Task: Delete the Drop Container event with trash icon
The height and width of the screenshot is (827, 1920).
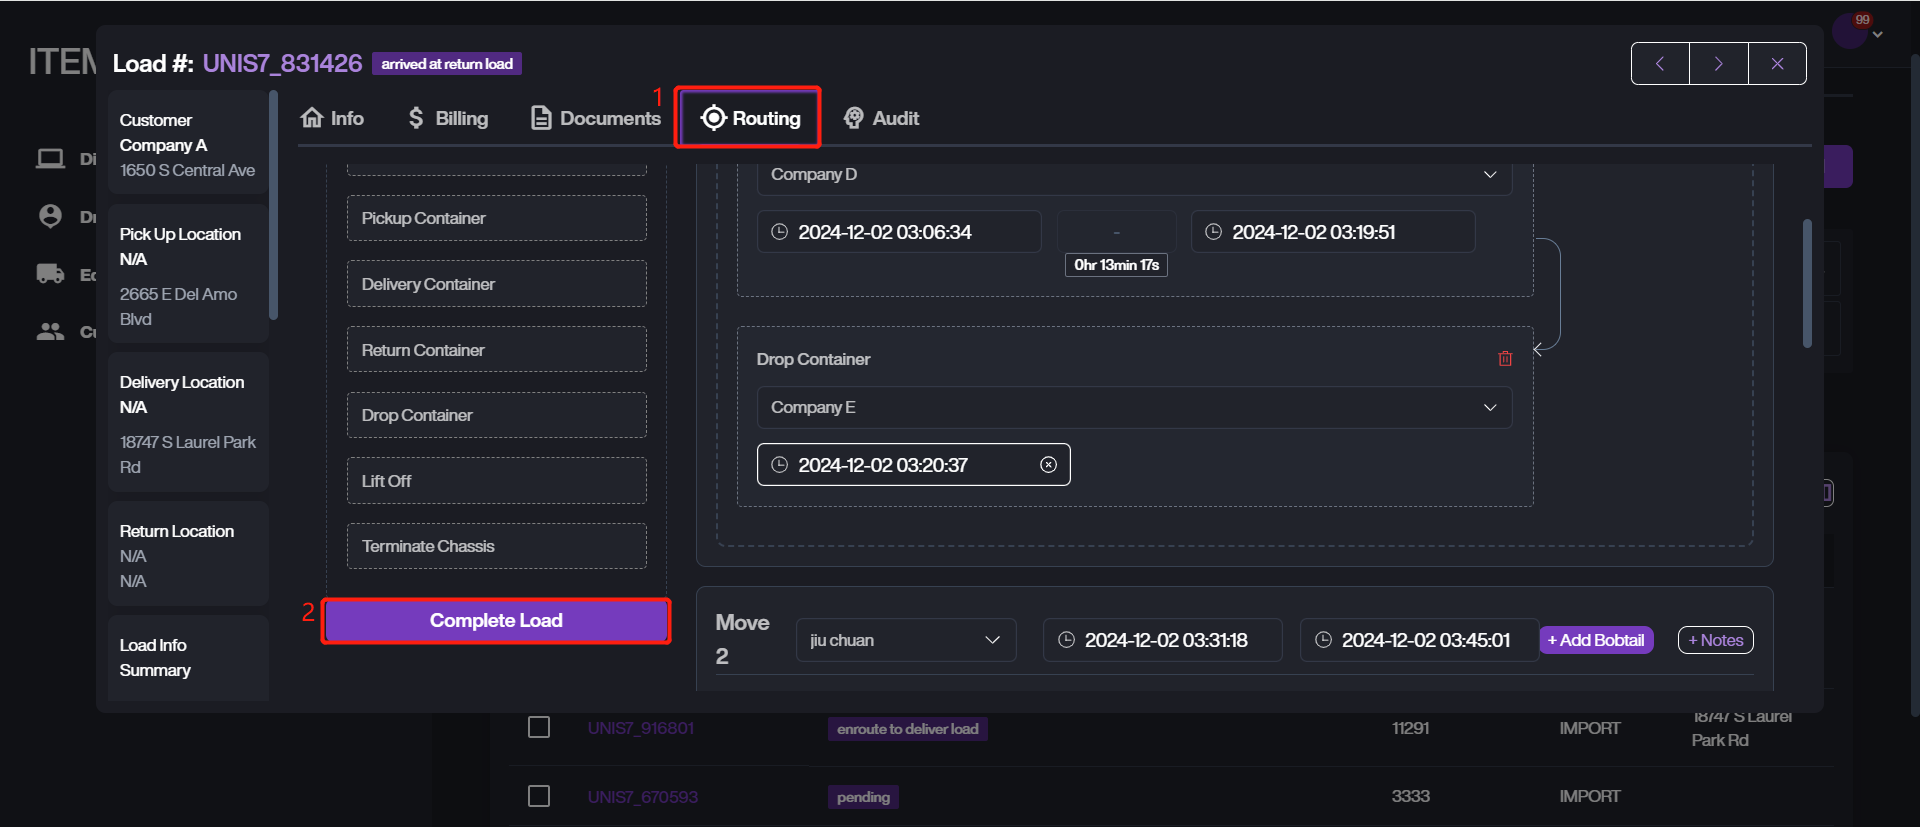Action: click(1505, 359)
